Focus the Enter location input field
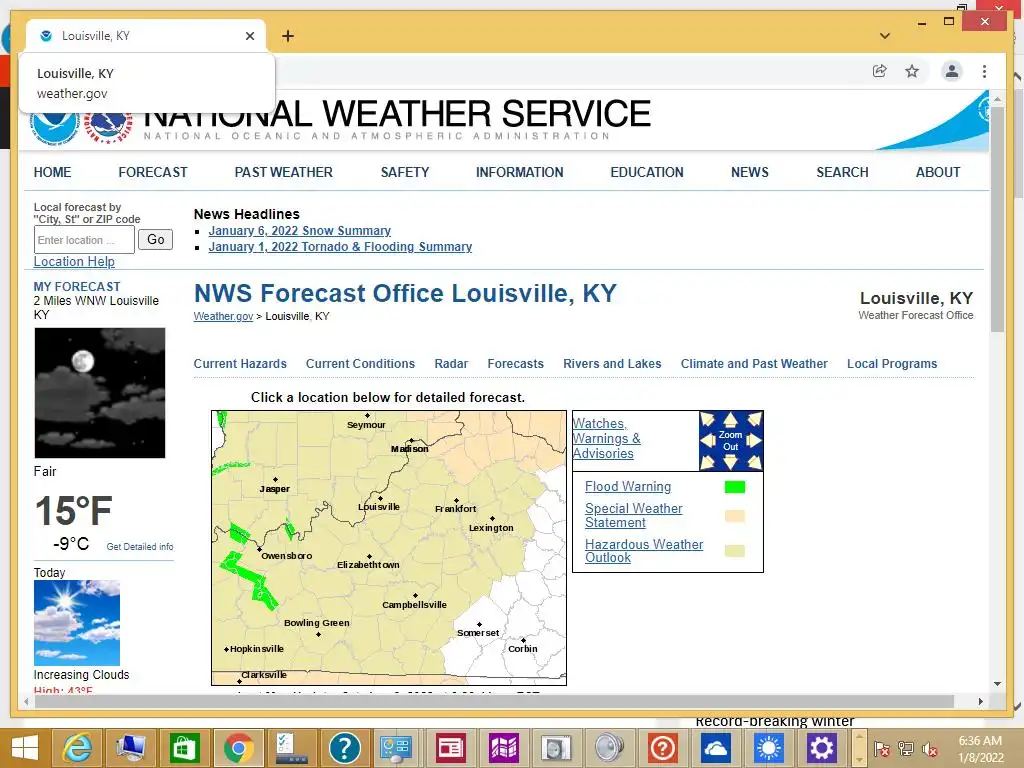1024x768 pixels. coord(84,240)
